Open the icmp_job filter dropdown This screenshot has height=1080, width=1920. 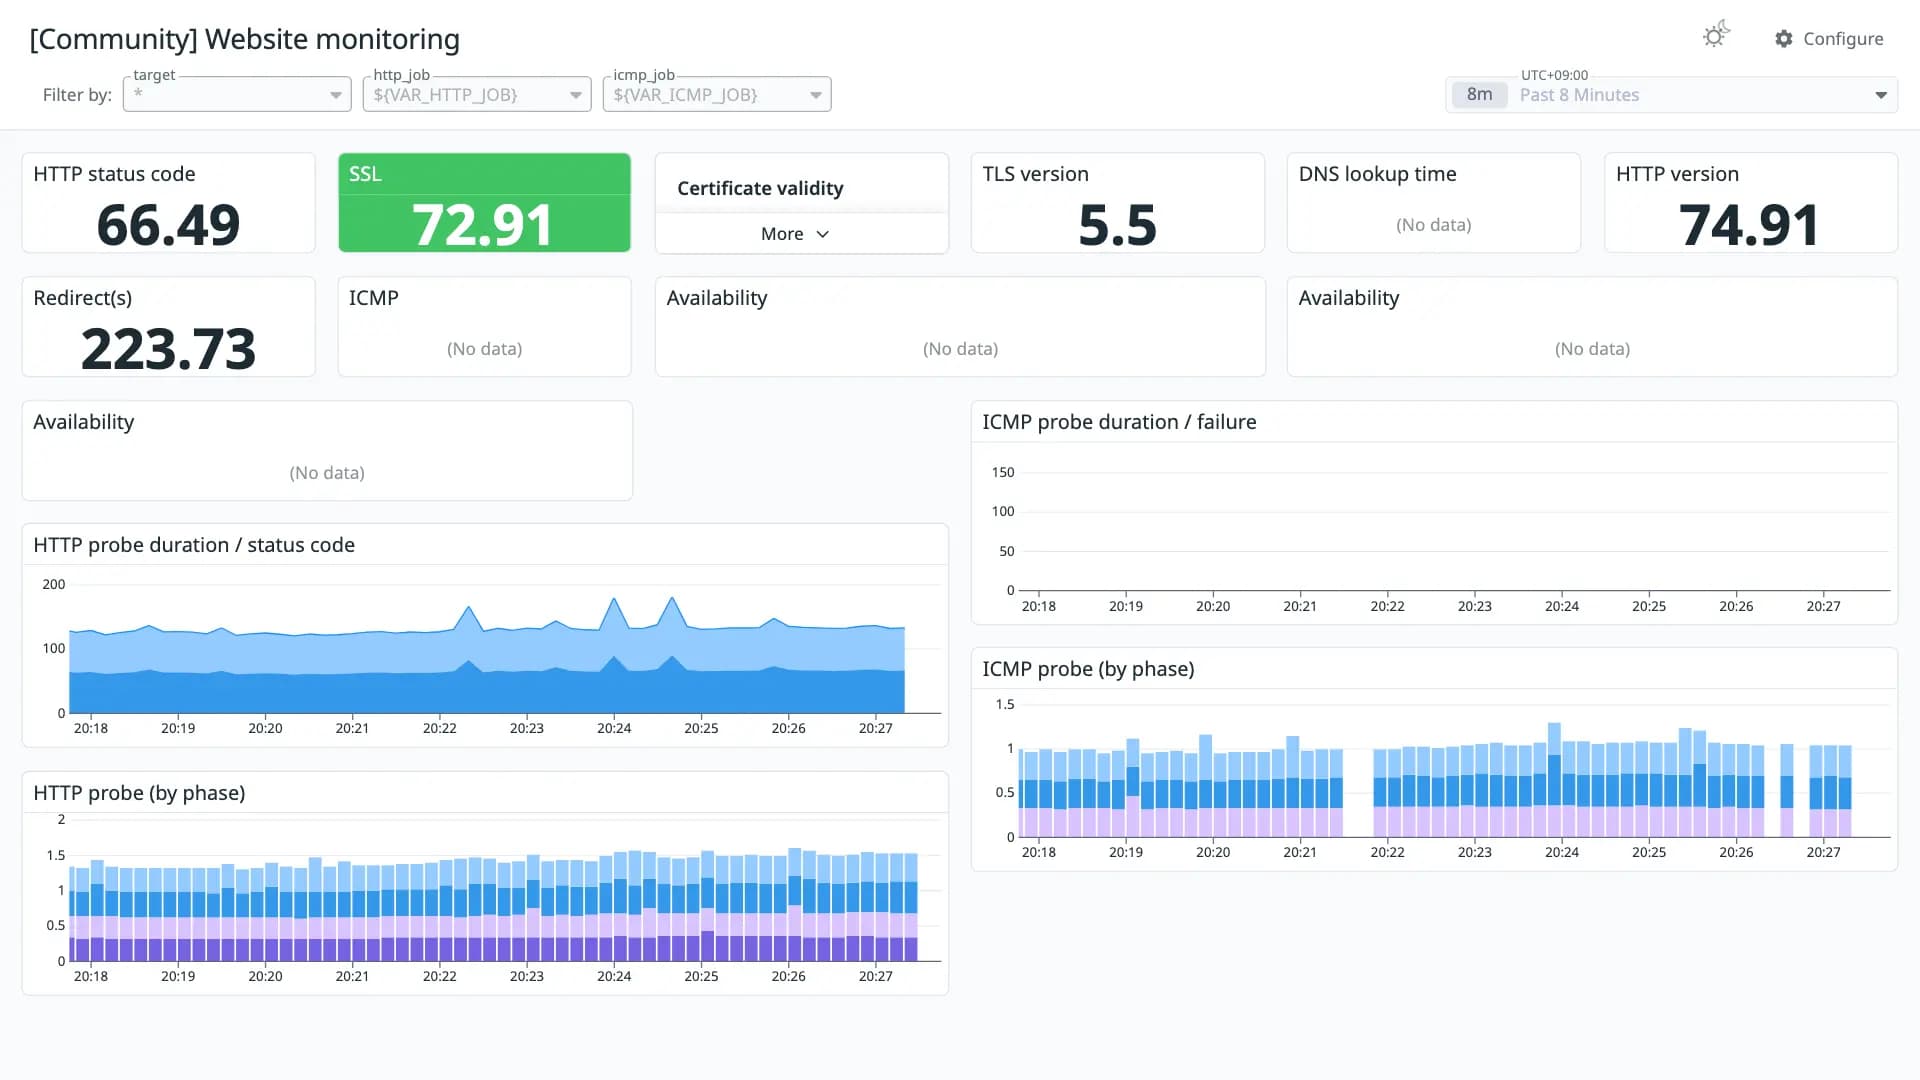[717, 94]
